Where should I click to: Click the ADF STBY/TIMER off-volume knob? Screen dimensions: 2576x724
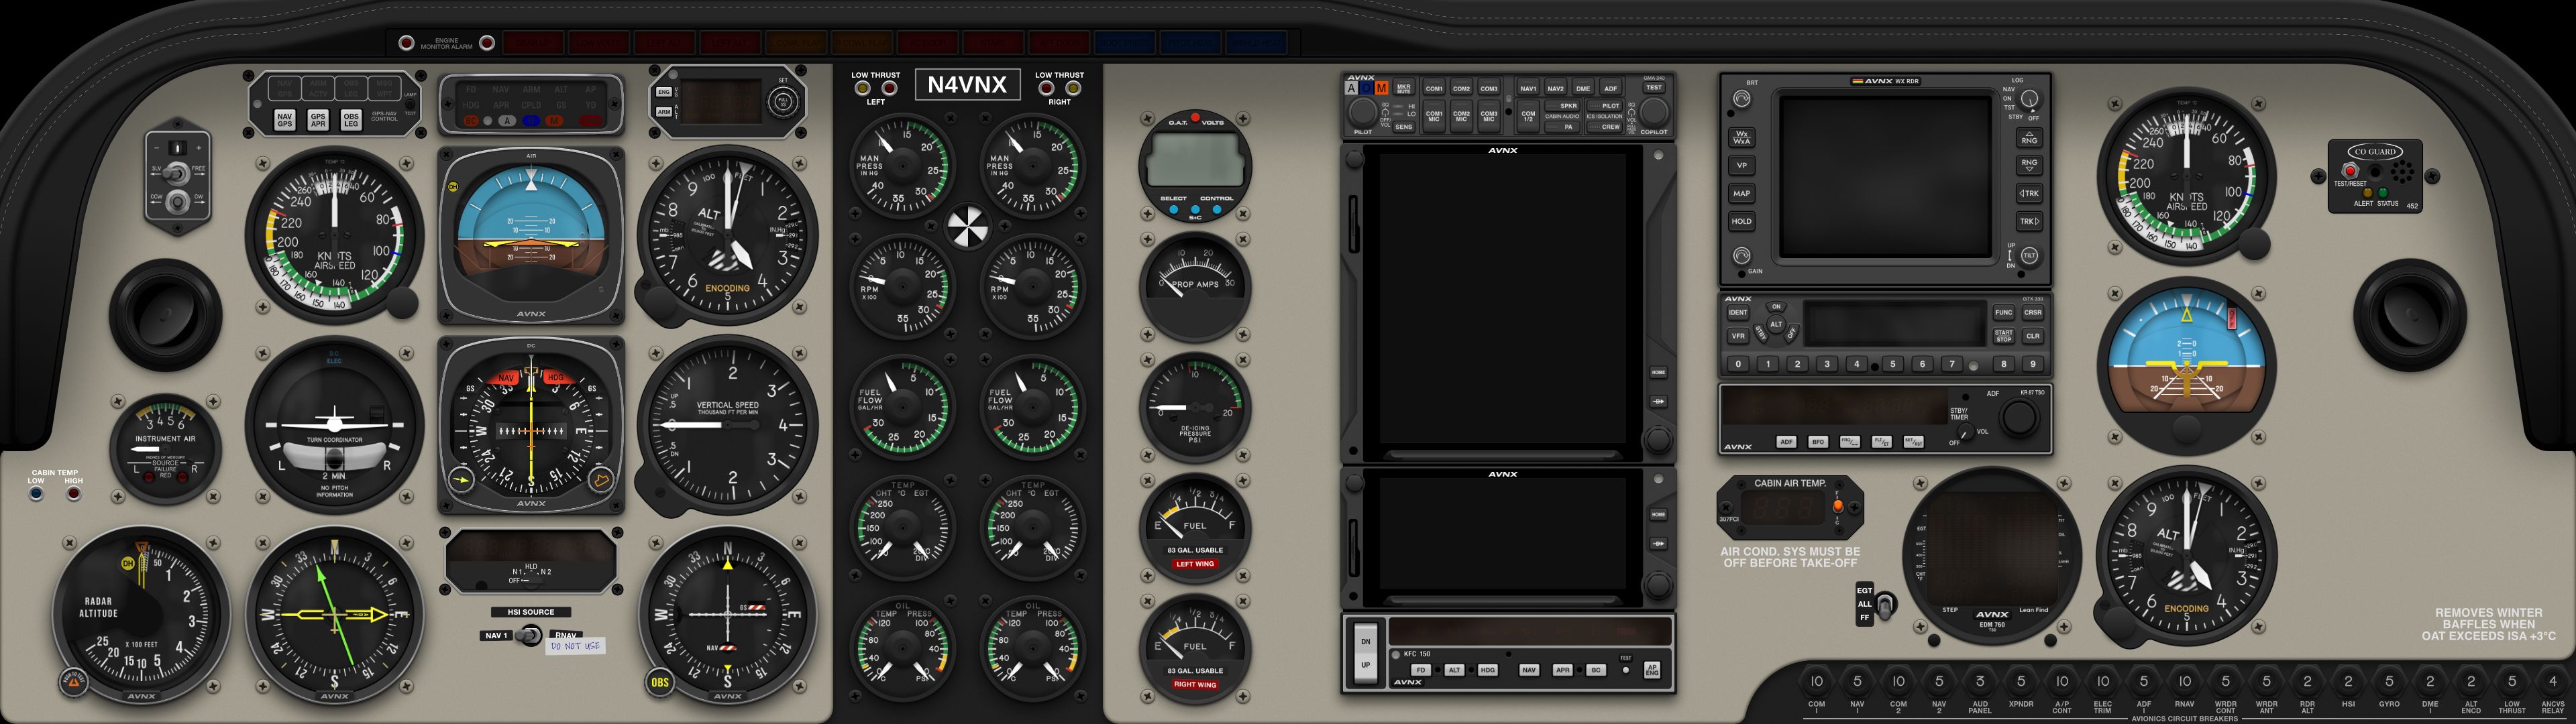pyautogui.click(x=1966, y=433)
